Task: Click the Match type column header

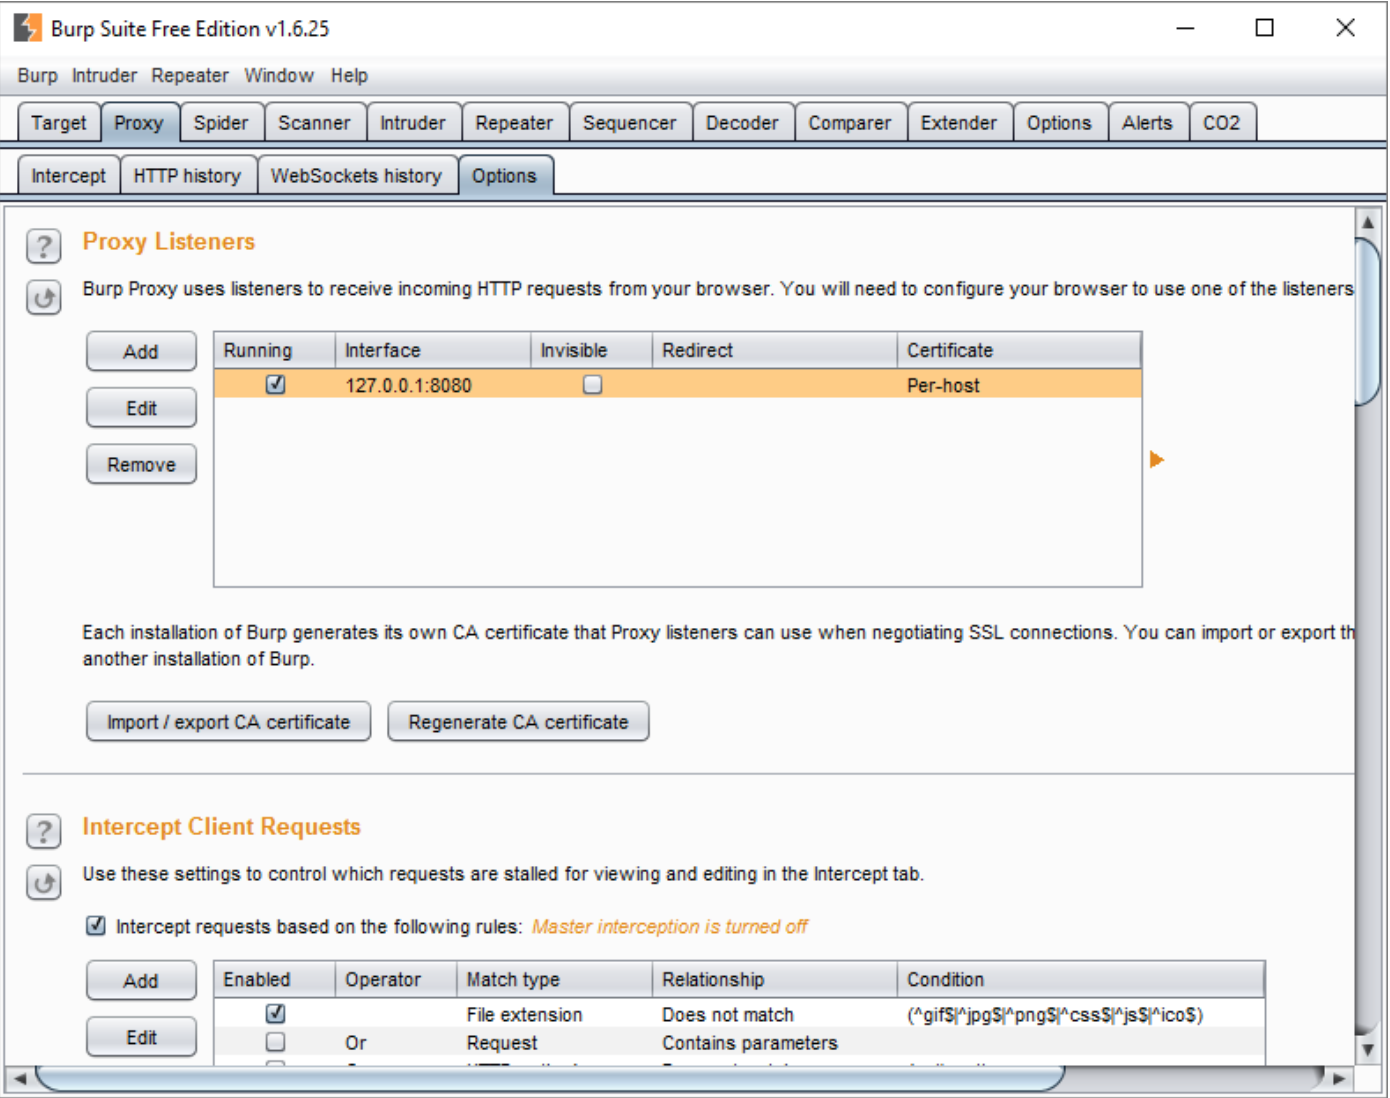Action: tap(554, 979)
